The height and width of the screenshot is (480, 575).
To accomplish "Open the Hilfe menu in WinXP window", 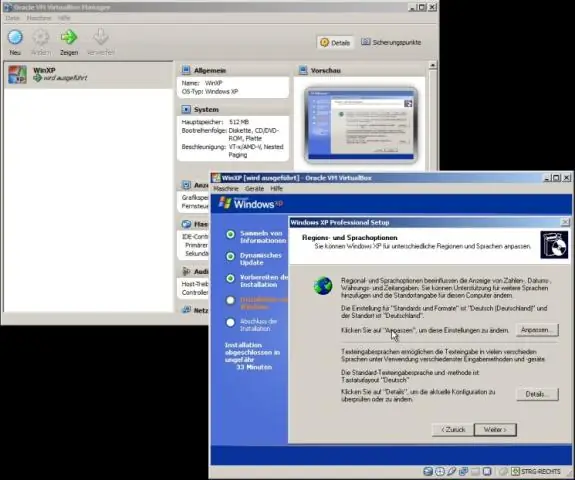I will point(276,188).
